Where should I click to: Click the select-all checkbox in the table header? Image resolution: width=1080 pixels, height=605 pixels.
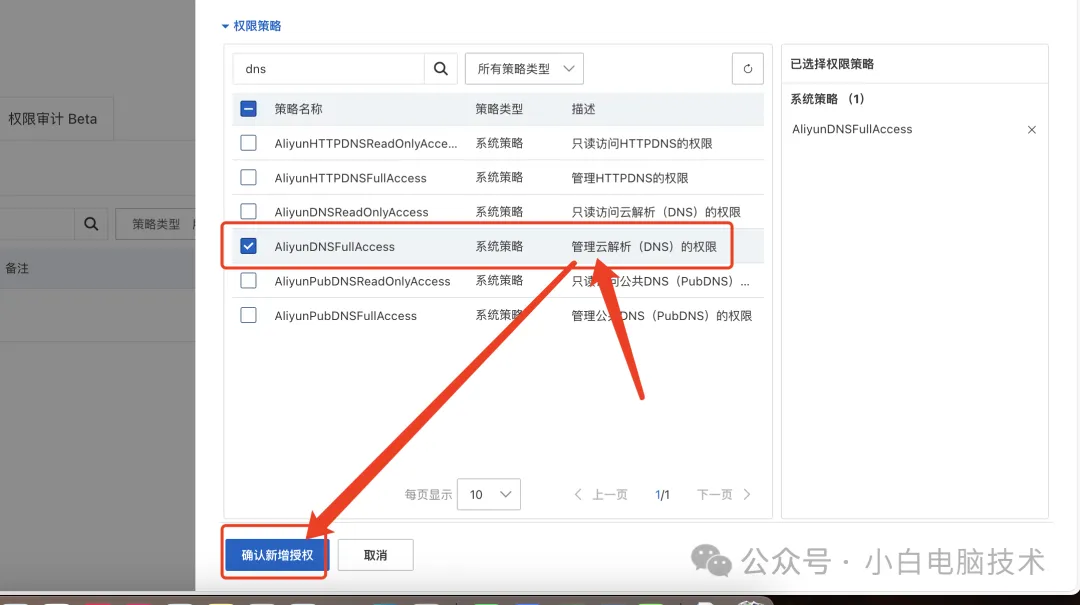pyautogui.click(x=248, y=108)
